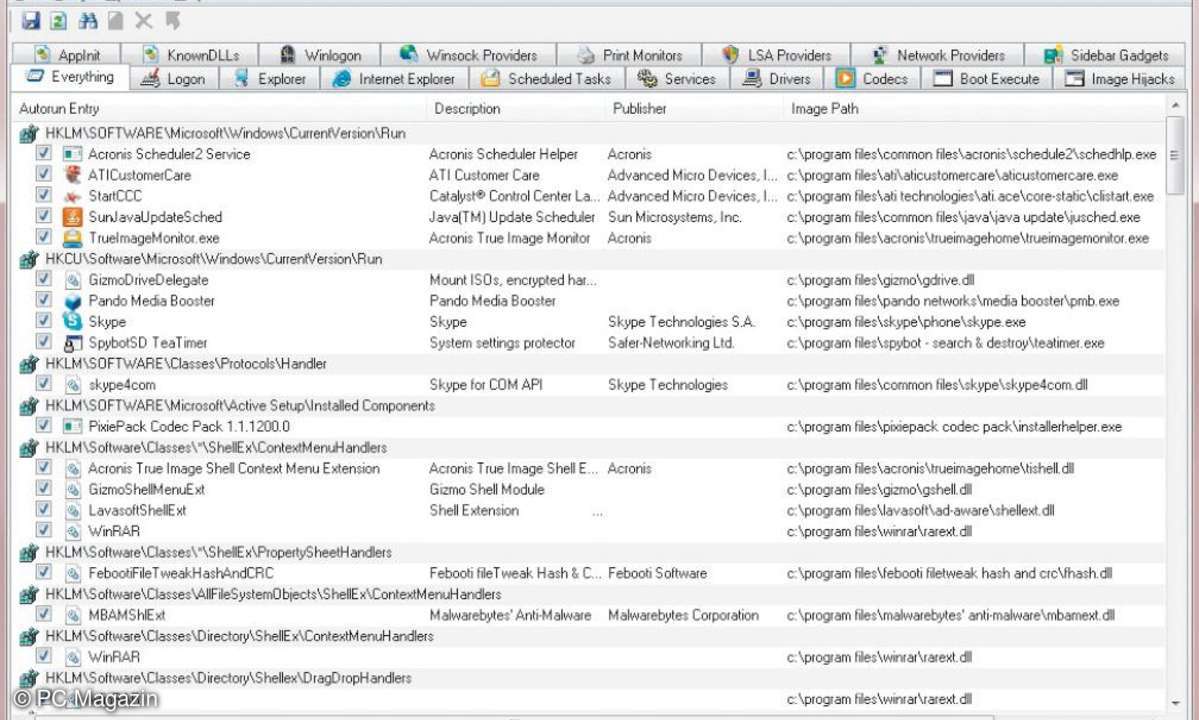Viewport: 1199px width, 720px height.
Task: Click registry icon of Active Setup key
Action: tap(29, 406)
